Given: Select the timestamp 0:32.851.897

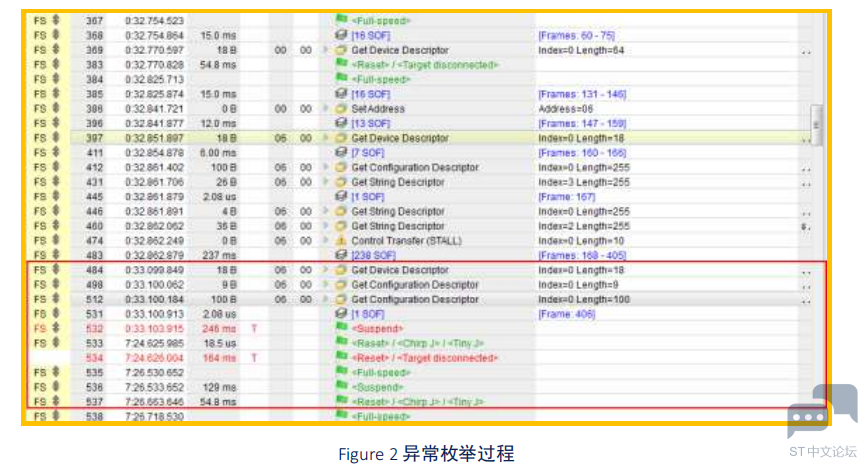Looking at the screenshot, I should (154, 138).
